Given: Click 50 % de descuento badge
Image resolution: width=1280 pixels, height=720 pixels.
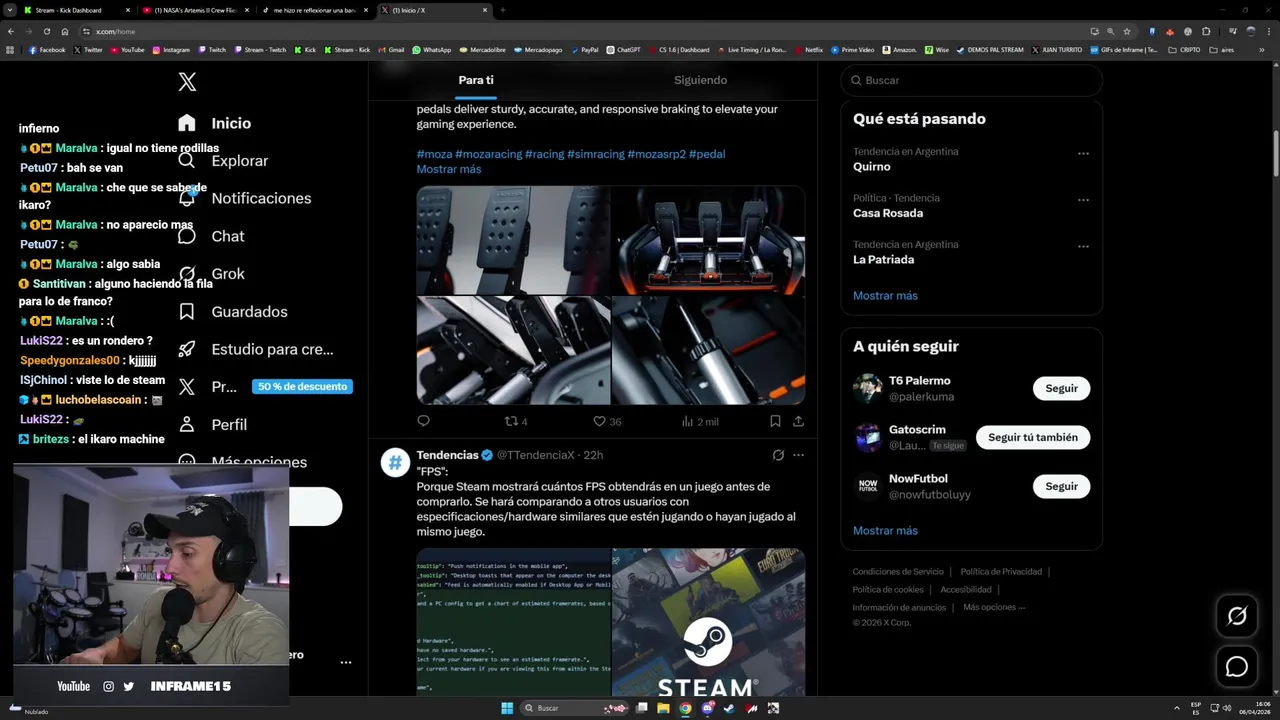Looking at the screenshot, I should tap(302, 387).
